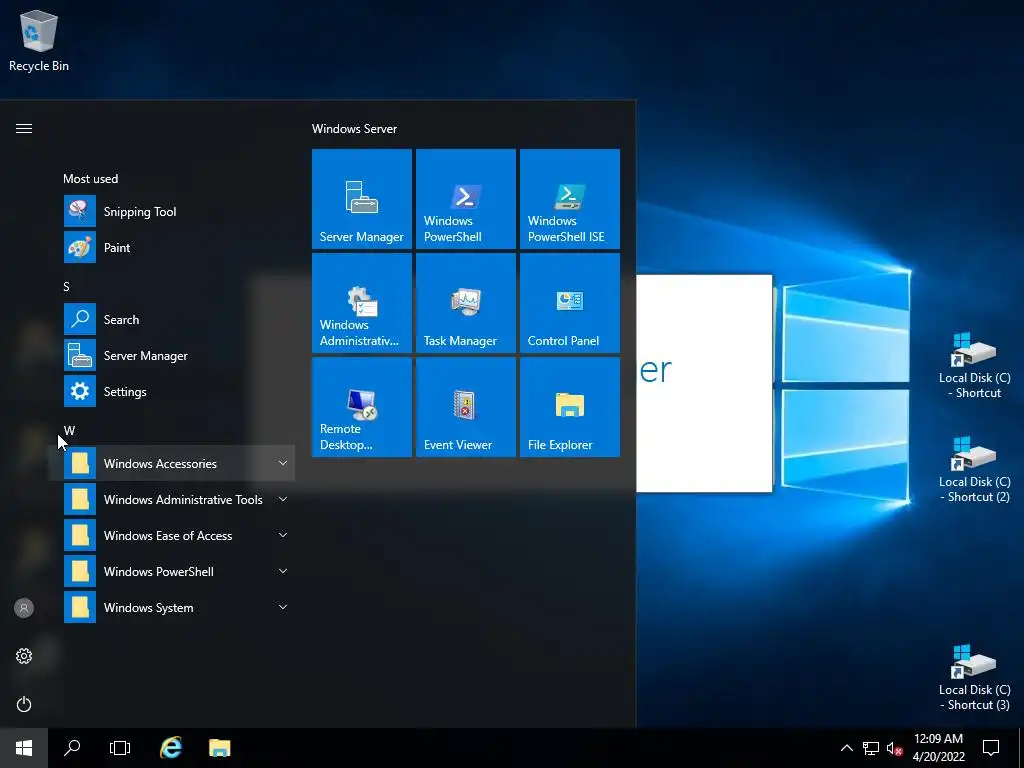The image size is (1024, 768).
Task: Launch the Task Manager tile
Action: point(466,303)
